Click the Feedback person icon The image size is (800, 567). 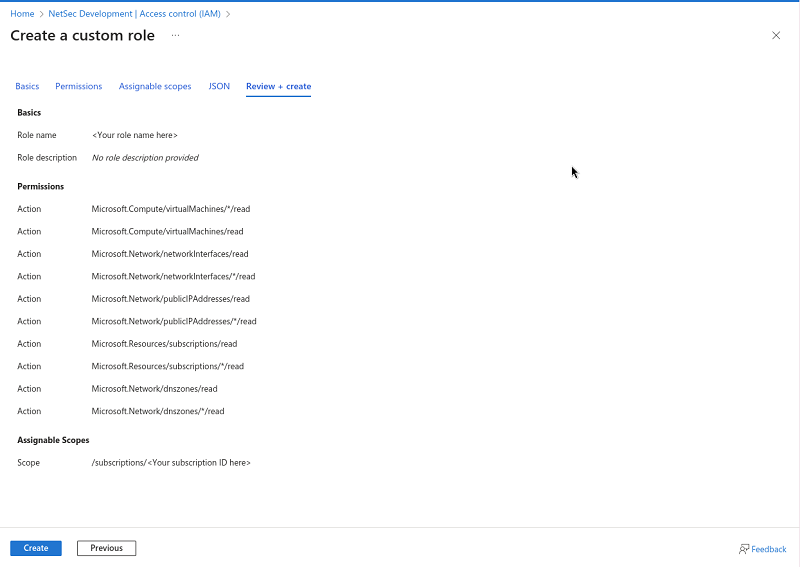click(x=744, y=549)
